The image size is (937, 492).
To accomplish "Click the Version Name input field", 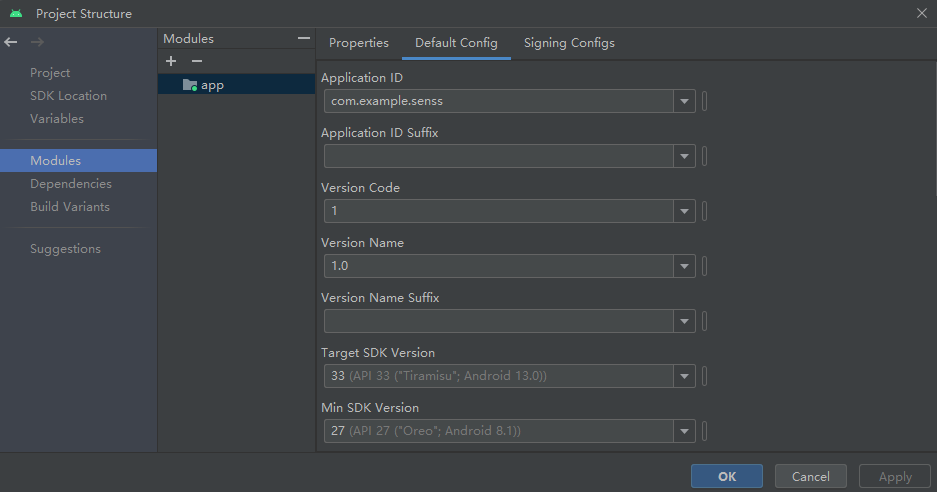I will point(499,266).
